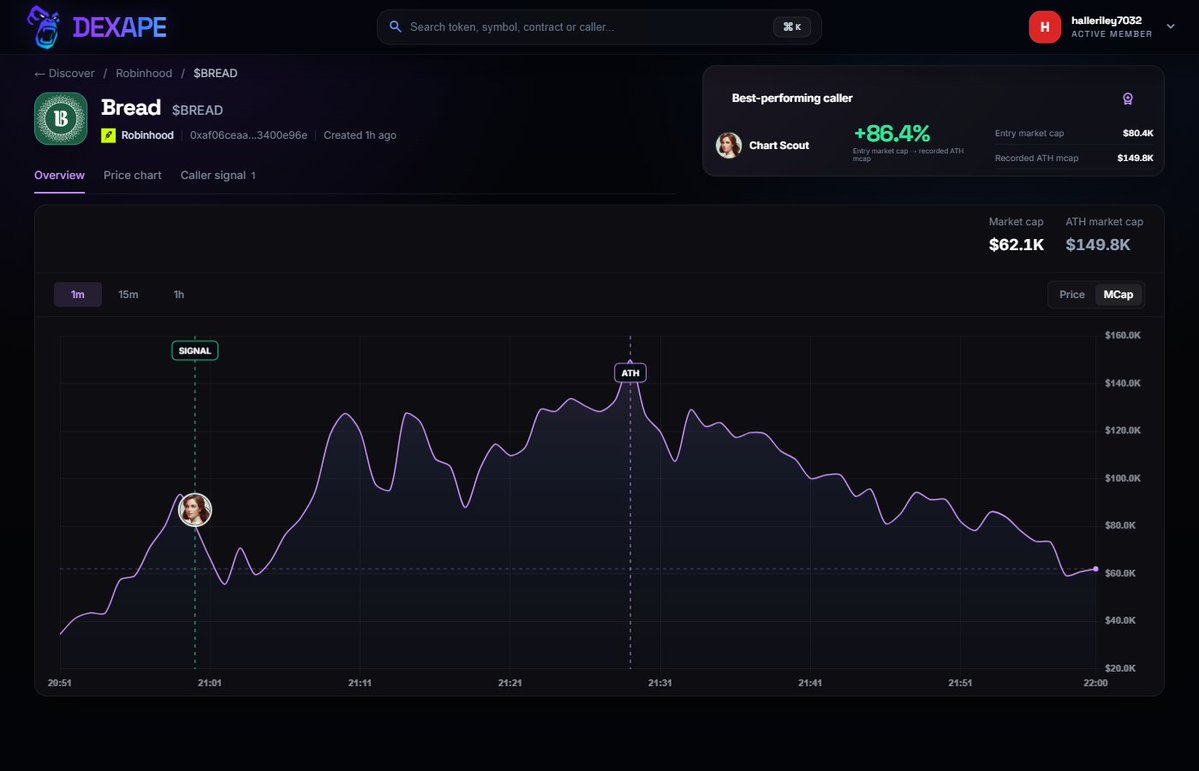
Task: Click the 21:31 time axis label
Action: pos(660,683)
